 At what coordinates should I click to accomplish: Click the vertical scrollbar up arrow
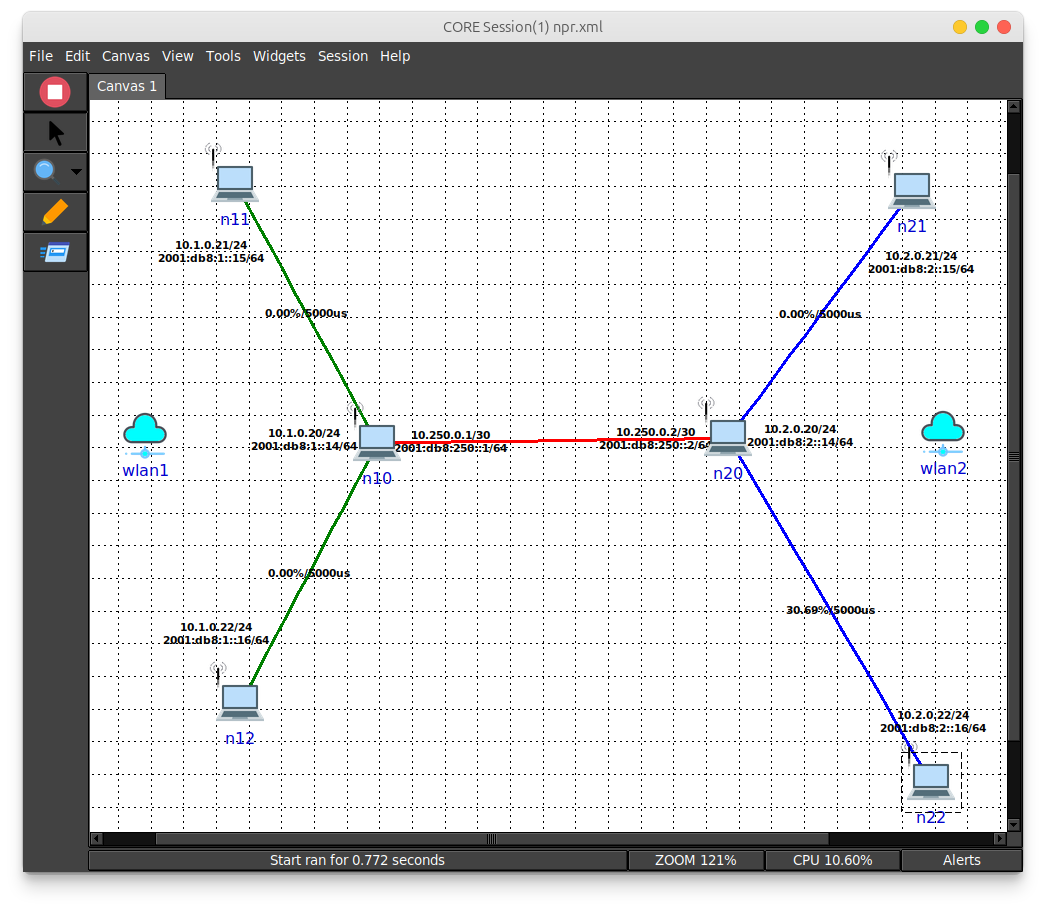pos(1014,106)
